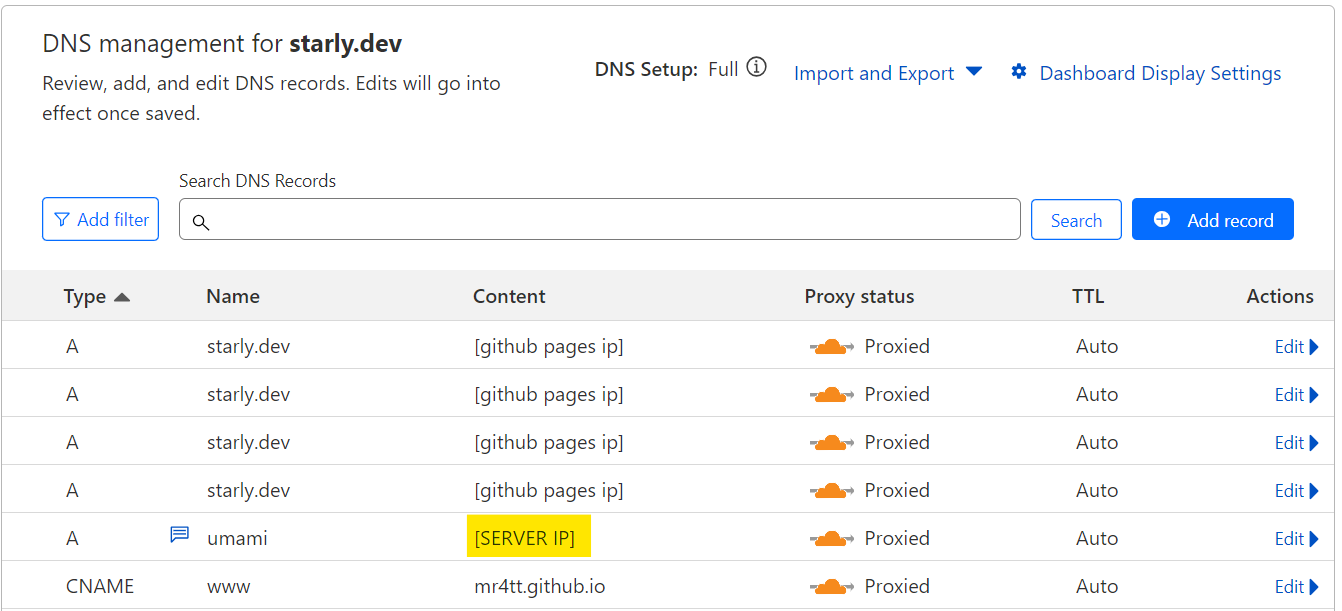The height and width of the screenshot is (611, 1342).
Task: Expand Edit for the fourth starly.dev record
Action: point(1297,490)
